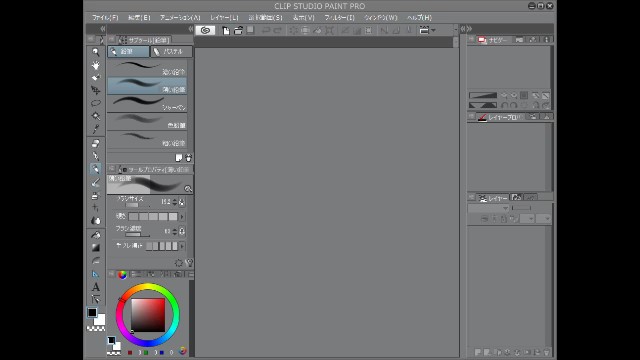Image resolution: width=640 pixels, height=360 pixels.
Task: Select the Blend tool
Action: (96, 221)
